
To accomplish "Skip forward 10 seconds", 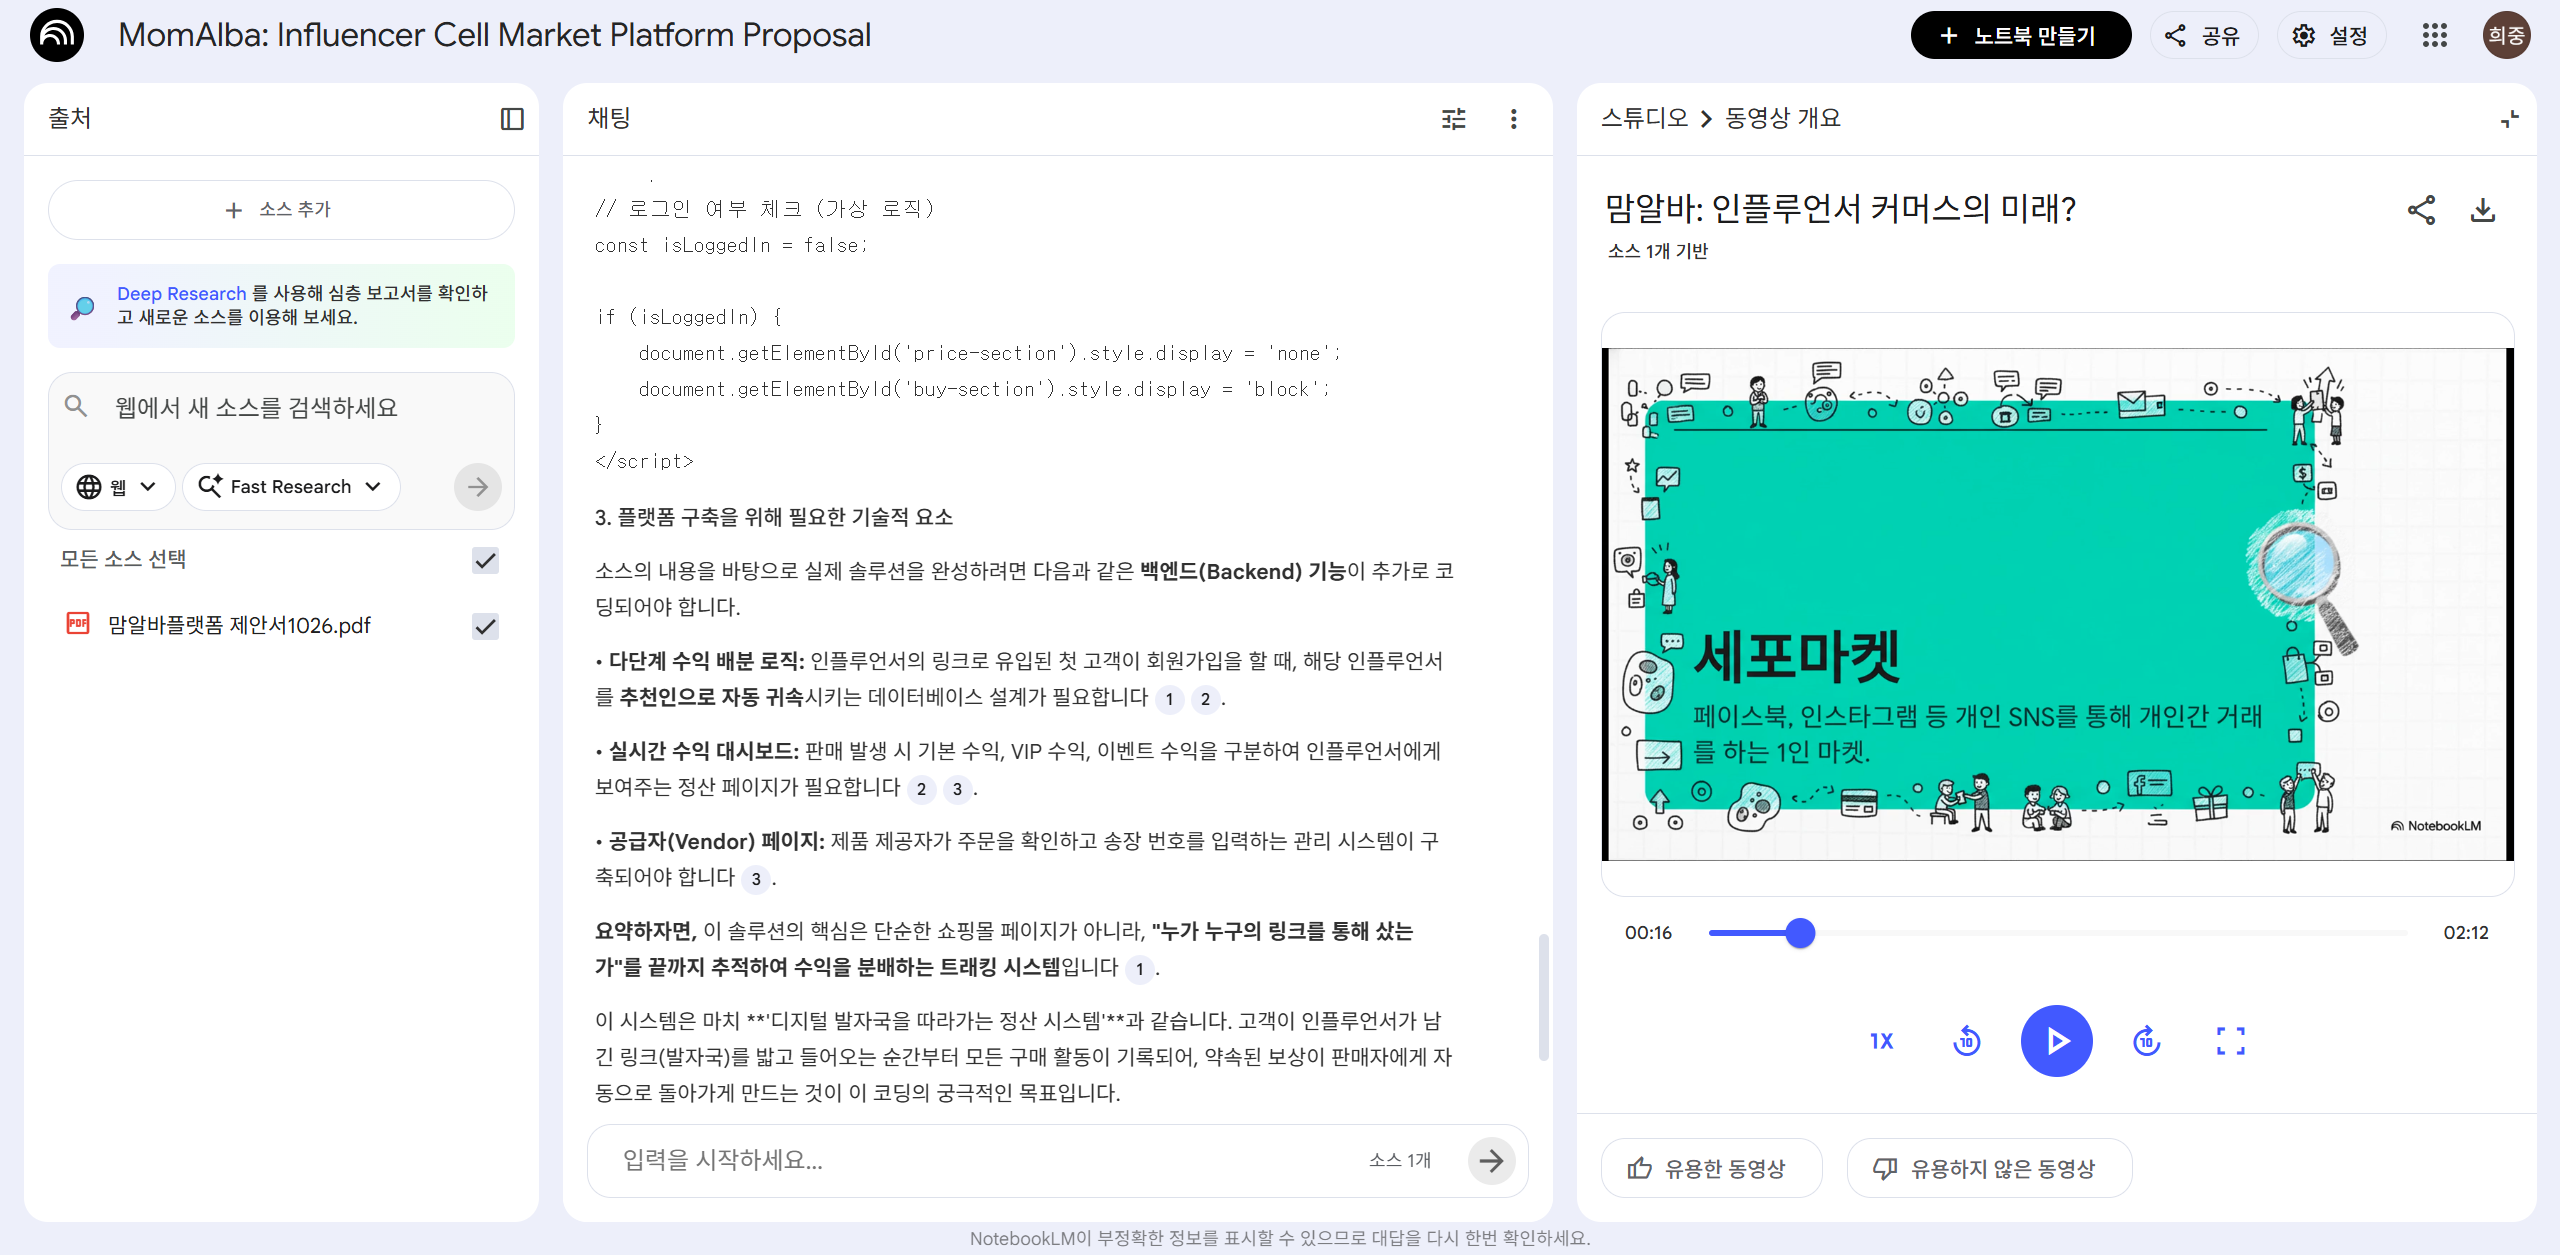I will point(2146,1041).
